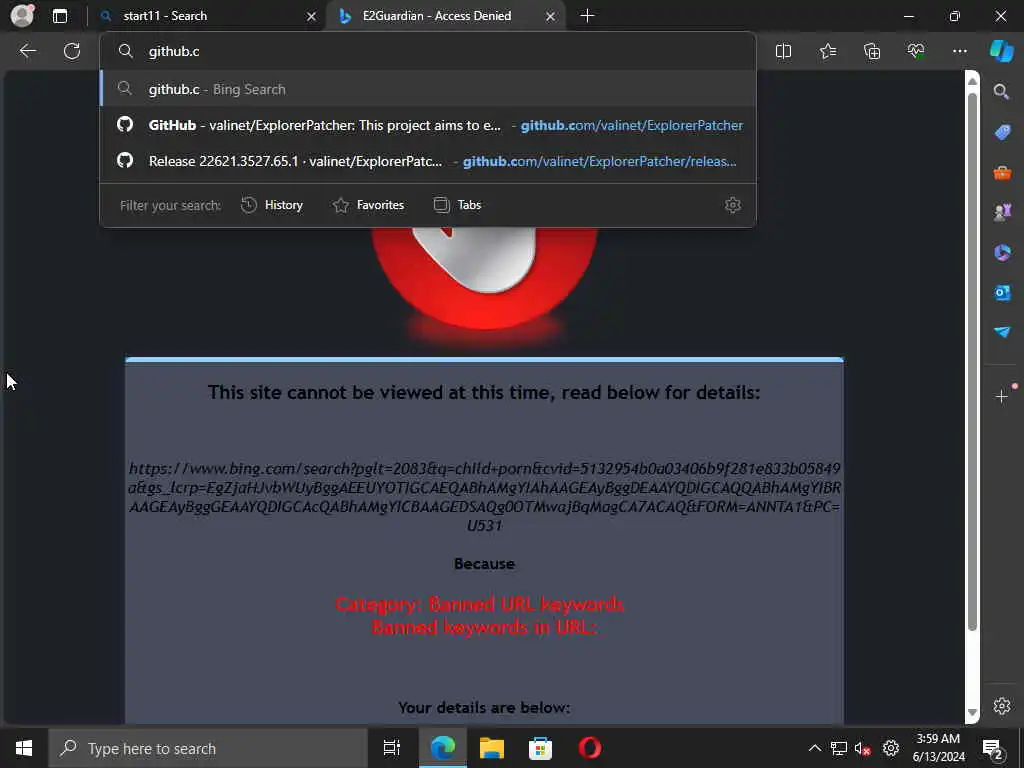The image size is (1024, 768).
Task: Open Microsoft Edge taskbar icon
Action: pos(443,748)
